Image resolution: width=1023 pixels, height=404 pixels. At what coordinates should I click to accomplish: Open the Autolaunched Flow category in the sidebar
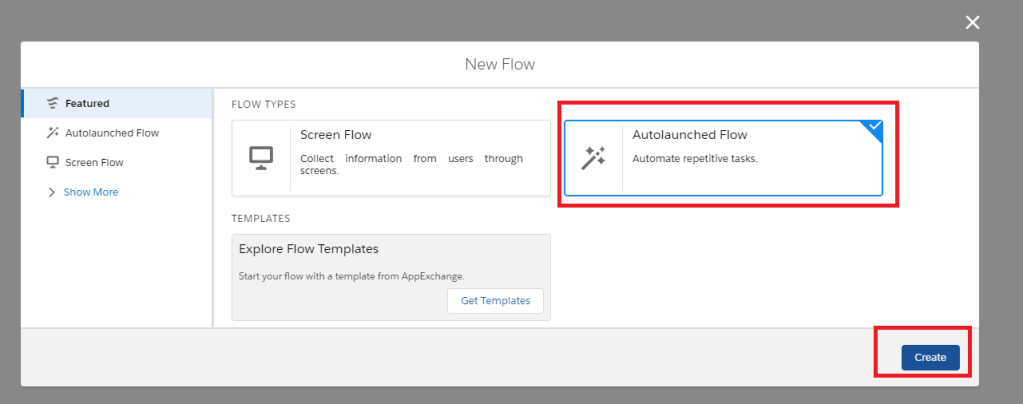(x=111, y=133)
